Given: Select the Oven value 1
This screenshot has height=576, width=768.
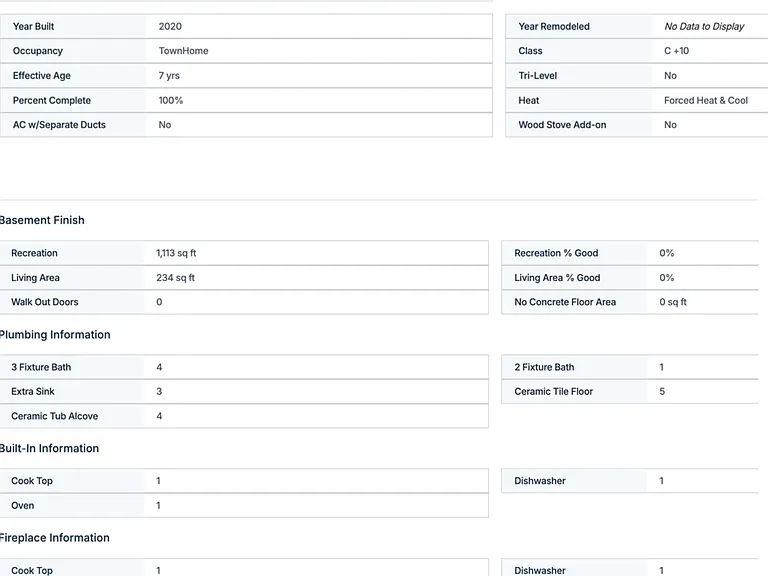Looking at the screenshot, I should click(x=158, y=506).
